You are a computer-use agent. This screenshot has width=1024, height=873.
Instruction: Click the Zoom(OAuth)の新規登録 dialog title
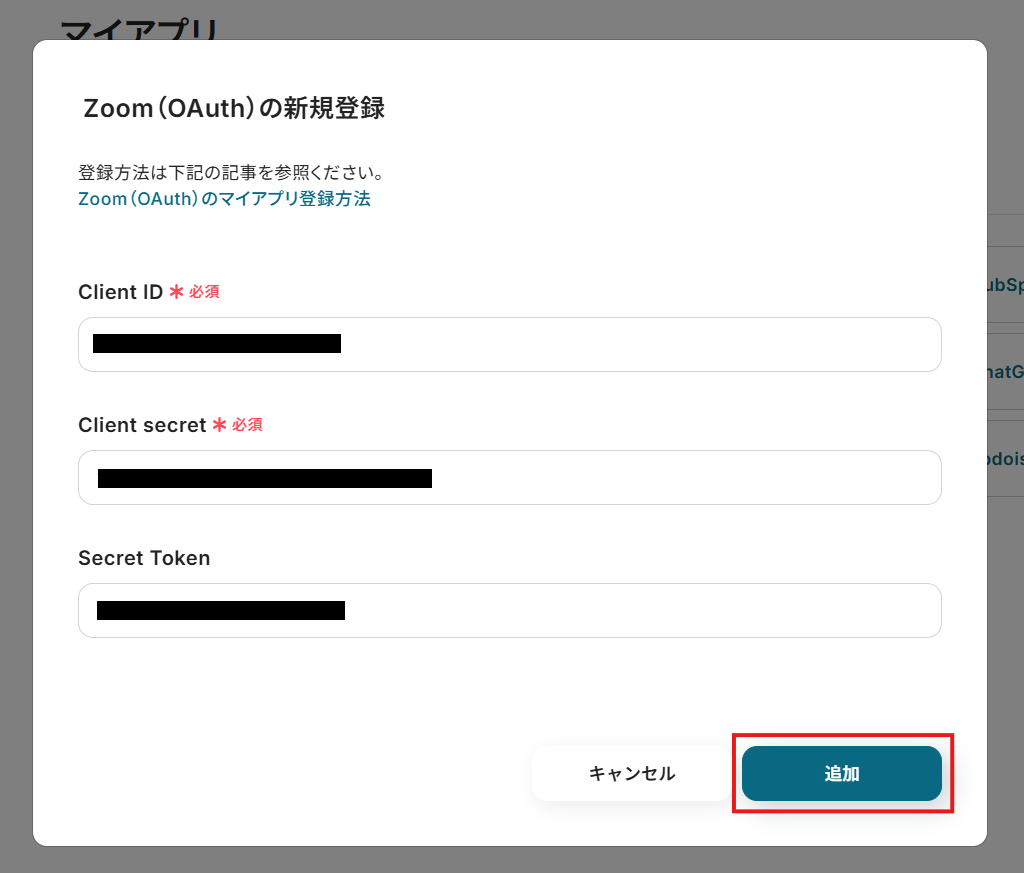[x=234, y=108]
